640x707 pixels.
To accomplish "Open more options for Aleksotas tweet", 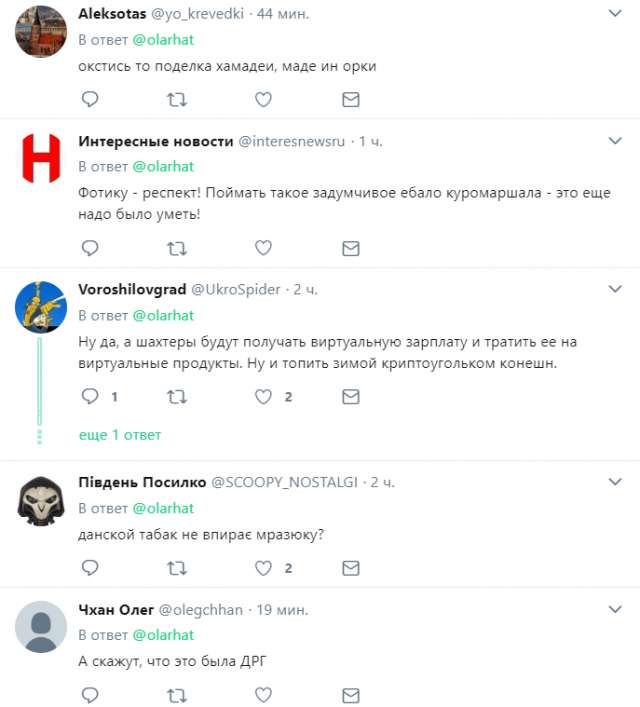I will pos(617,13).
